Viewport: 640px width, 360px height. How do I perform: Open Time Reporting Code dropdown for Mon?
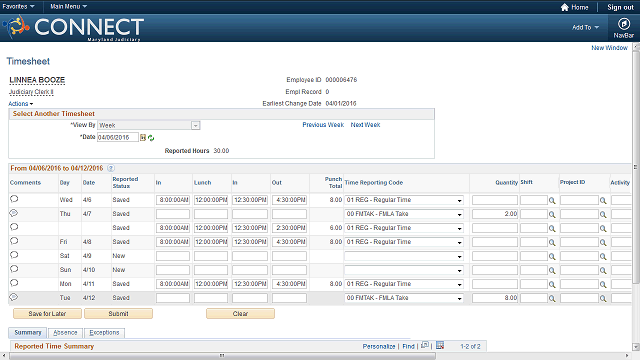coord(404,284)
